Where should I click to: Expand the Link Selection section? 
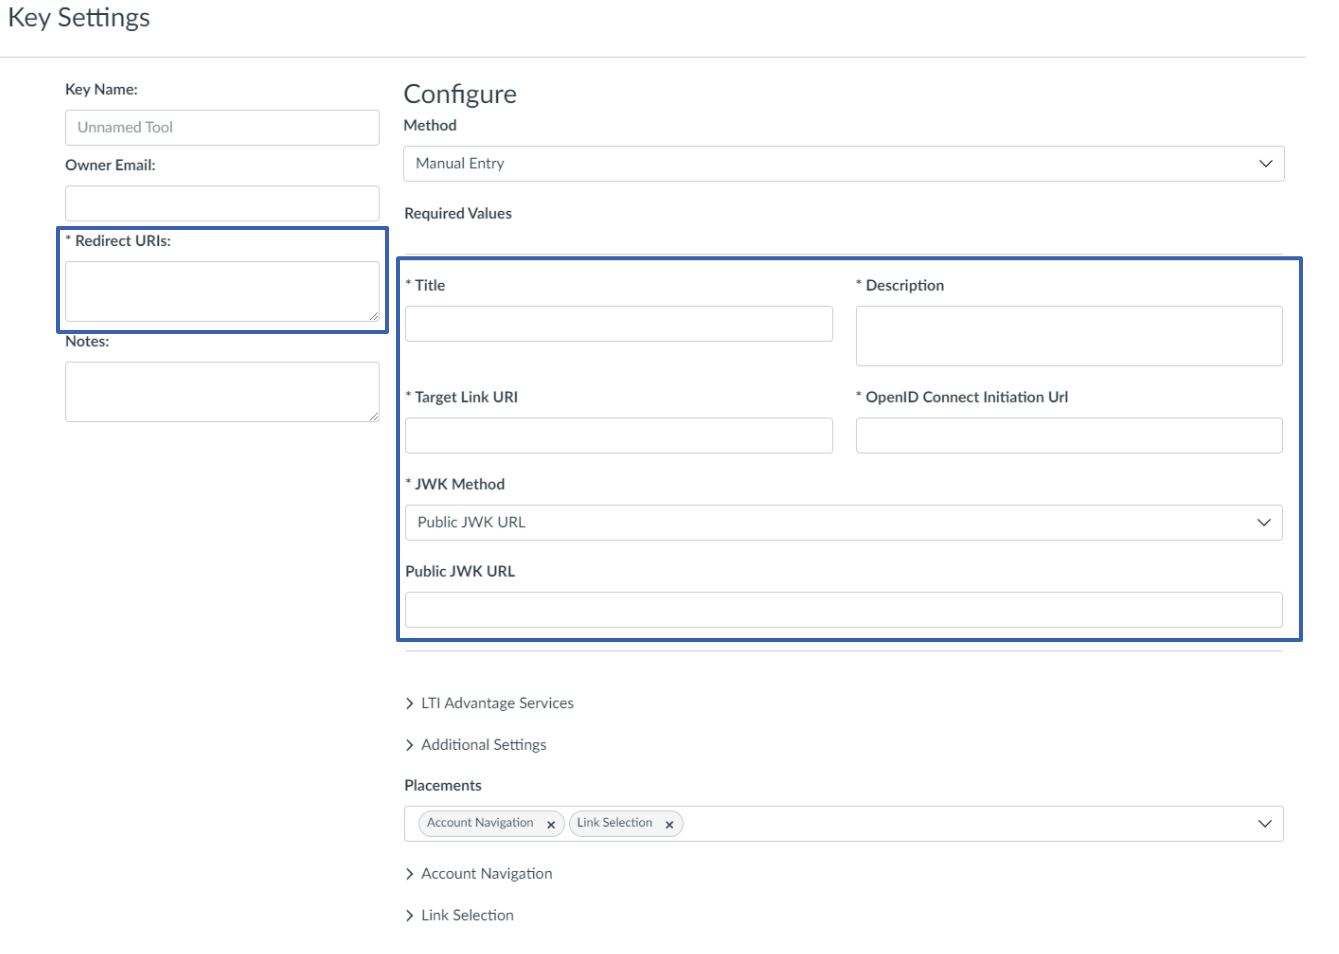tap(459, 915)
